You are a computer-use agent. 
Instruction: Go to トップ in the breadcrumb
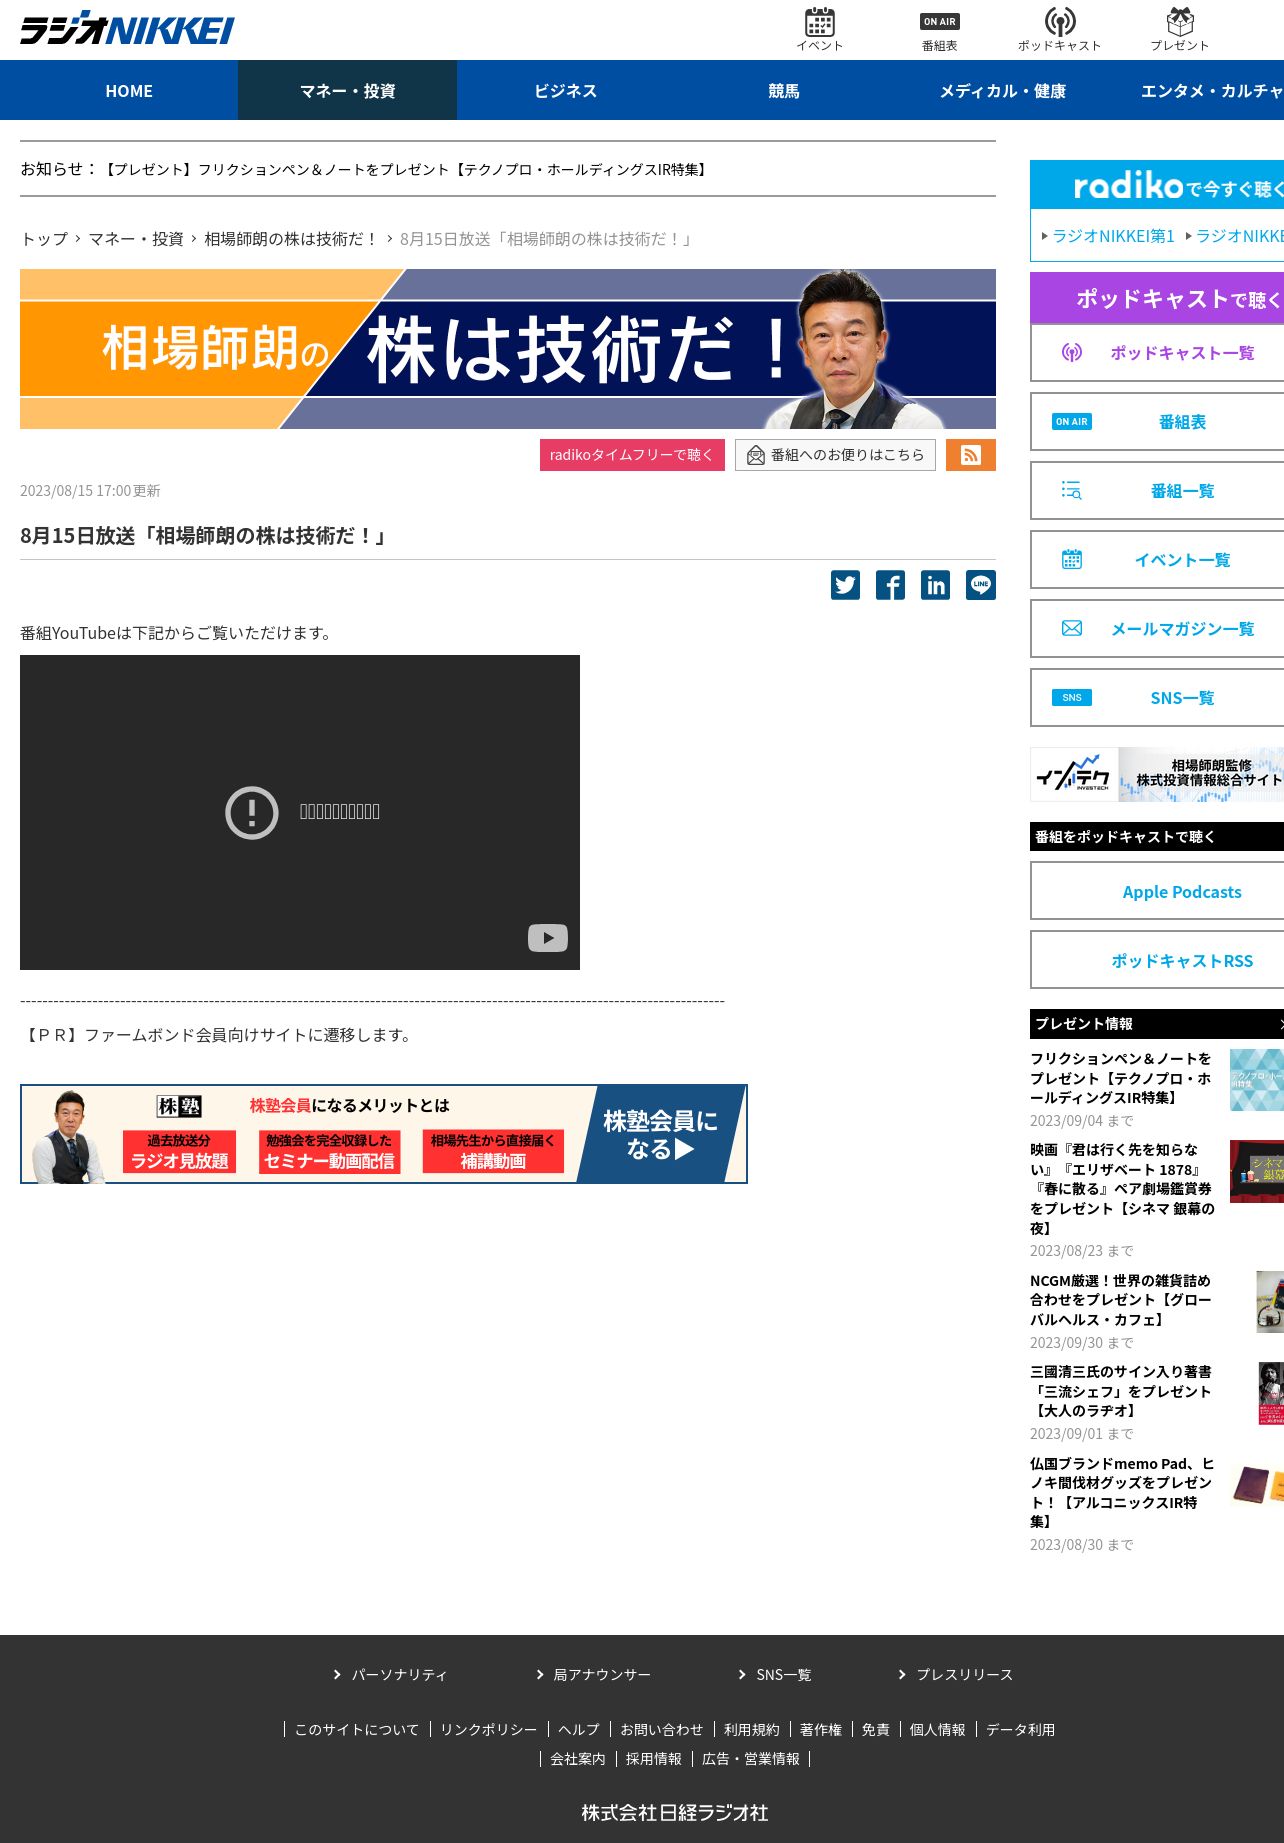coord(44,239)
